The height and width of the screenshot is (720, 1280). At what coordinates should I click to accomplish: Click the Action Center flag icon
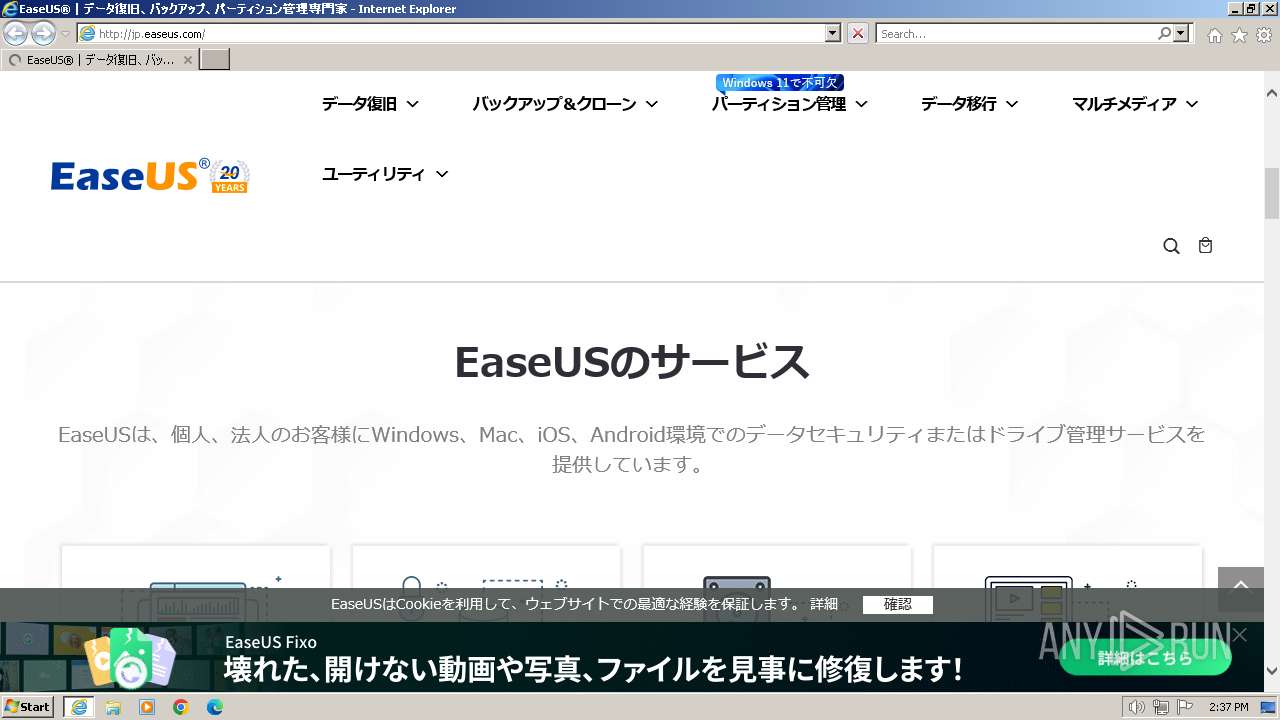coord(1185,707)
